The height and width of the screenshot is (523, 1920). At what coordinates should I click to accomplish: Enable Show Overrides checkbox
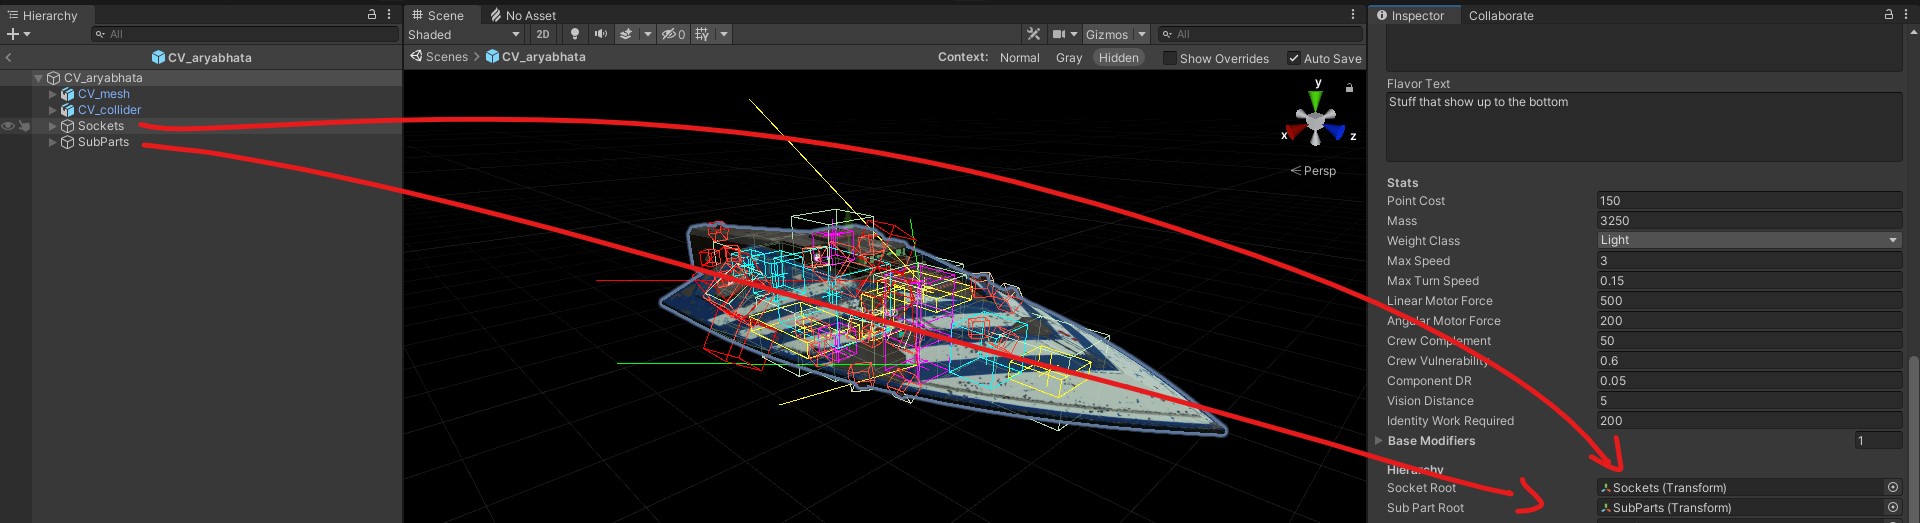coord(1169,58)
